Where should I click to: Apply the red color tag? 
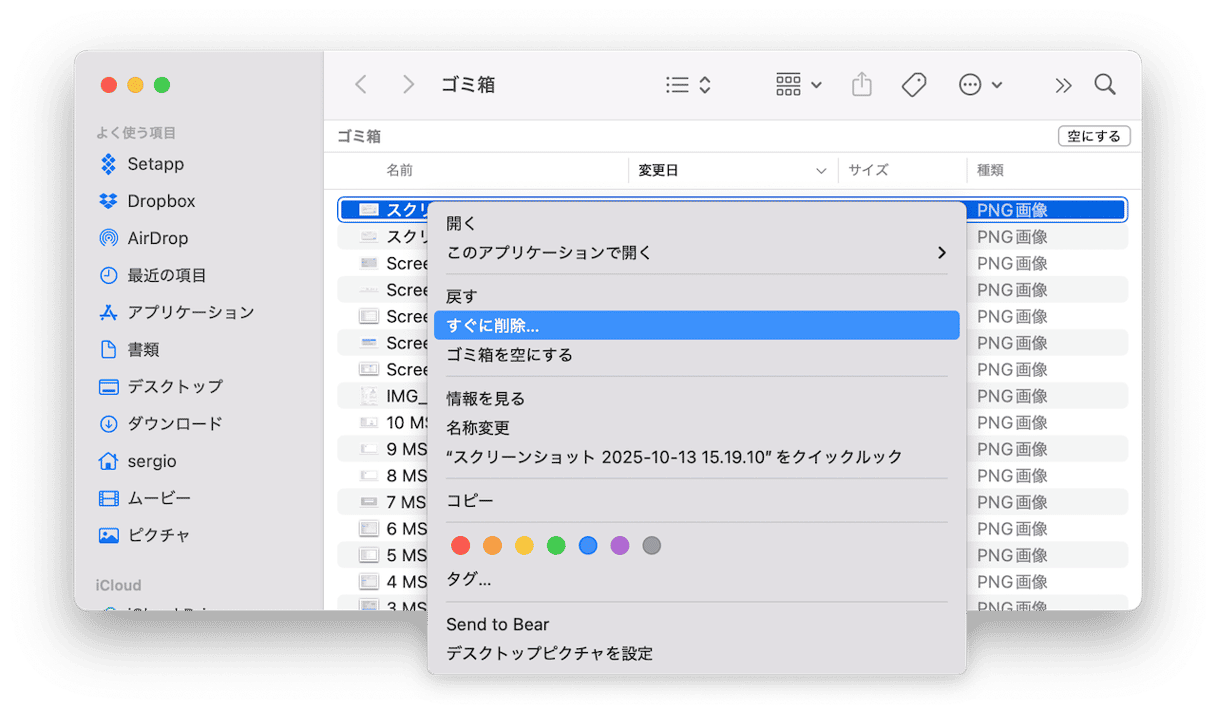[x=461, y=546]
